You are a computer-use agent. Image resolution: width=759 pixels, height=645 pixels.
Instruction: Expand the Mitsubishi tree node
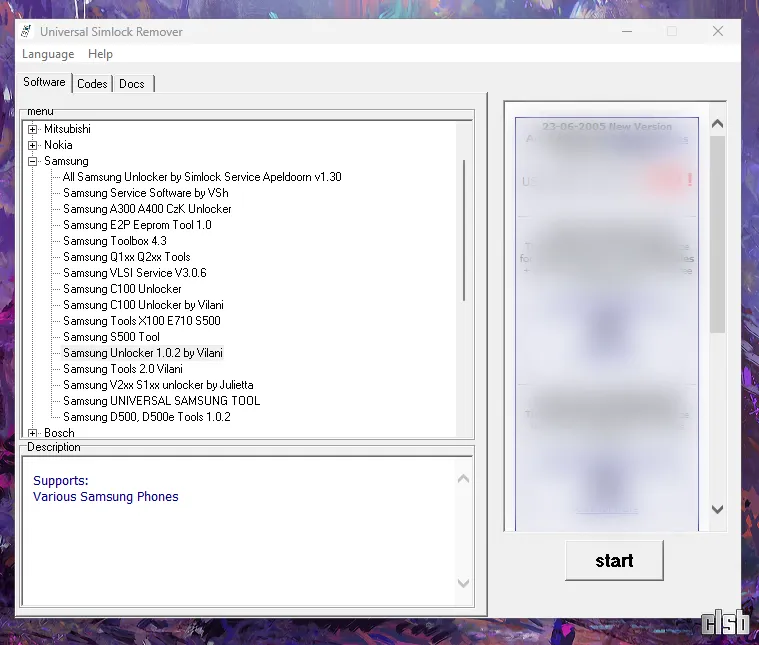(x=32, y=129)
